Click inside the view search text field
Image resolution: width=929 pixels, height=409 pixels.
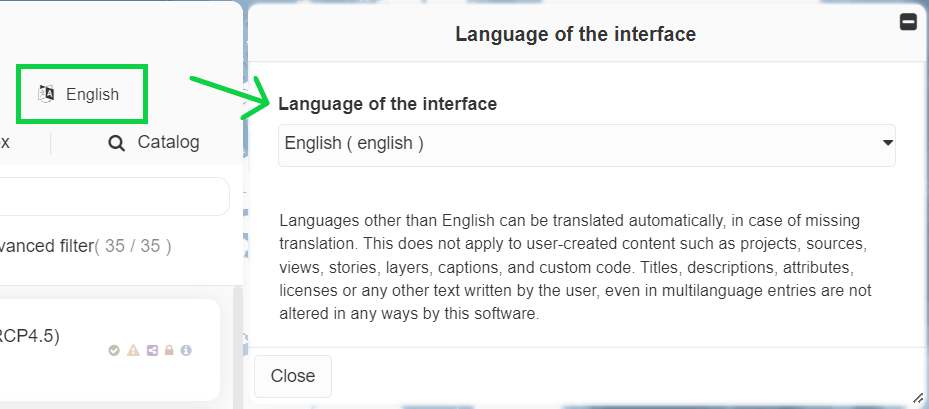(110, 196)
